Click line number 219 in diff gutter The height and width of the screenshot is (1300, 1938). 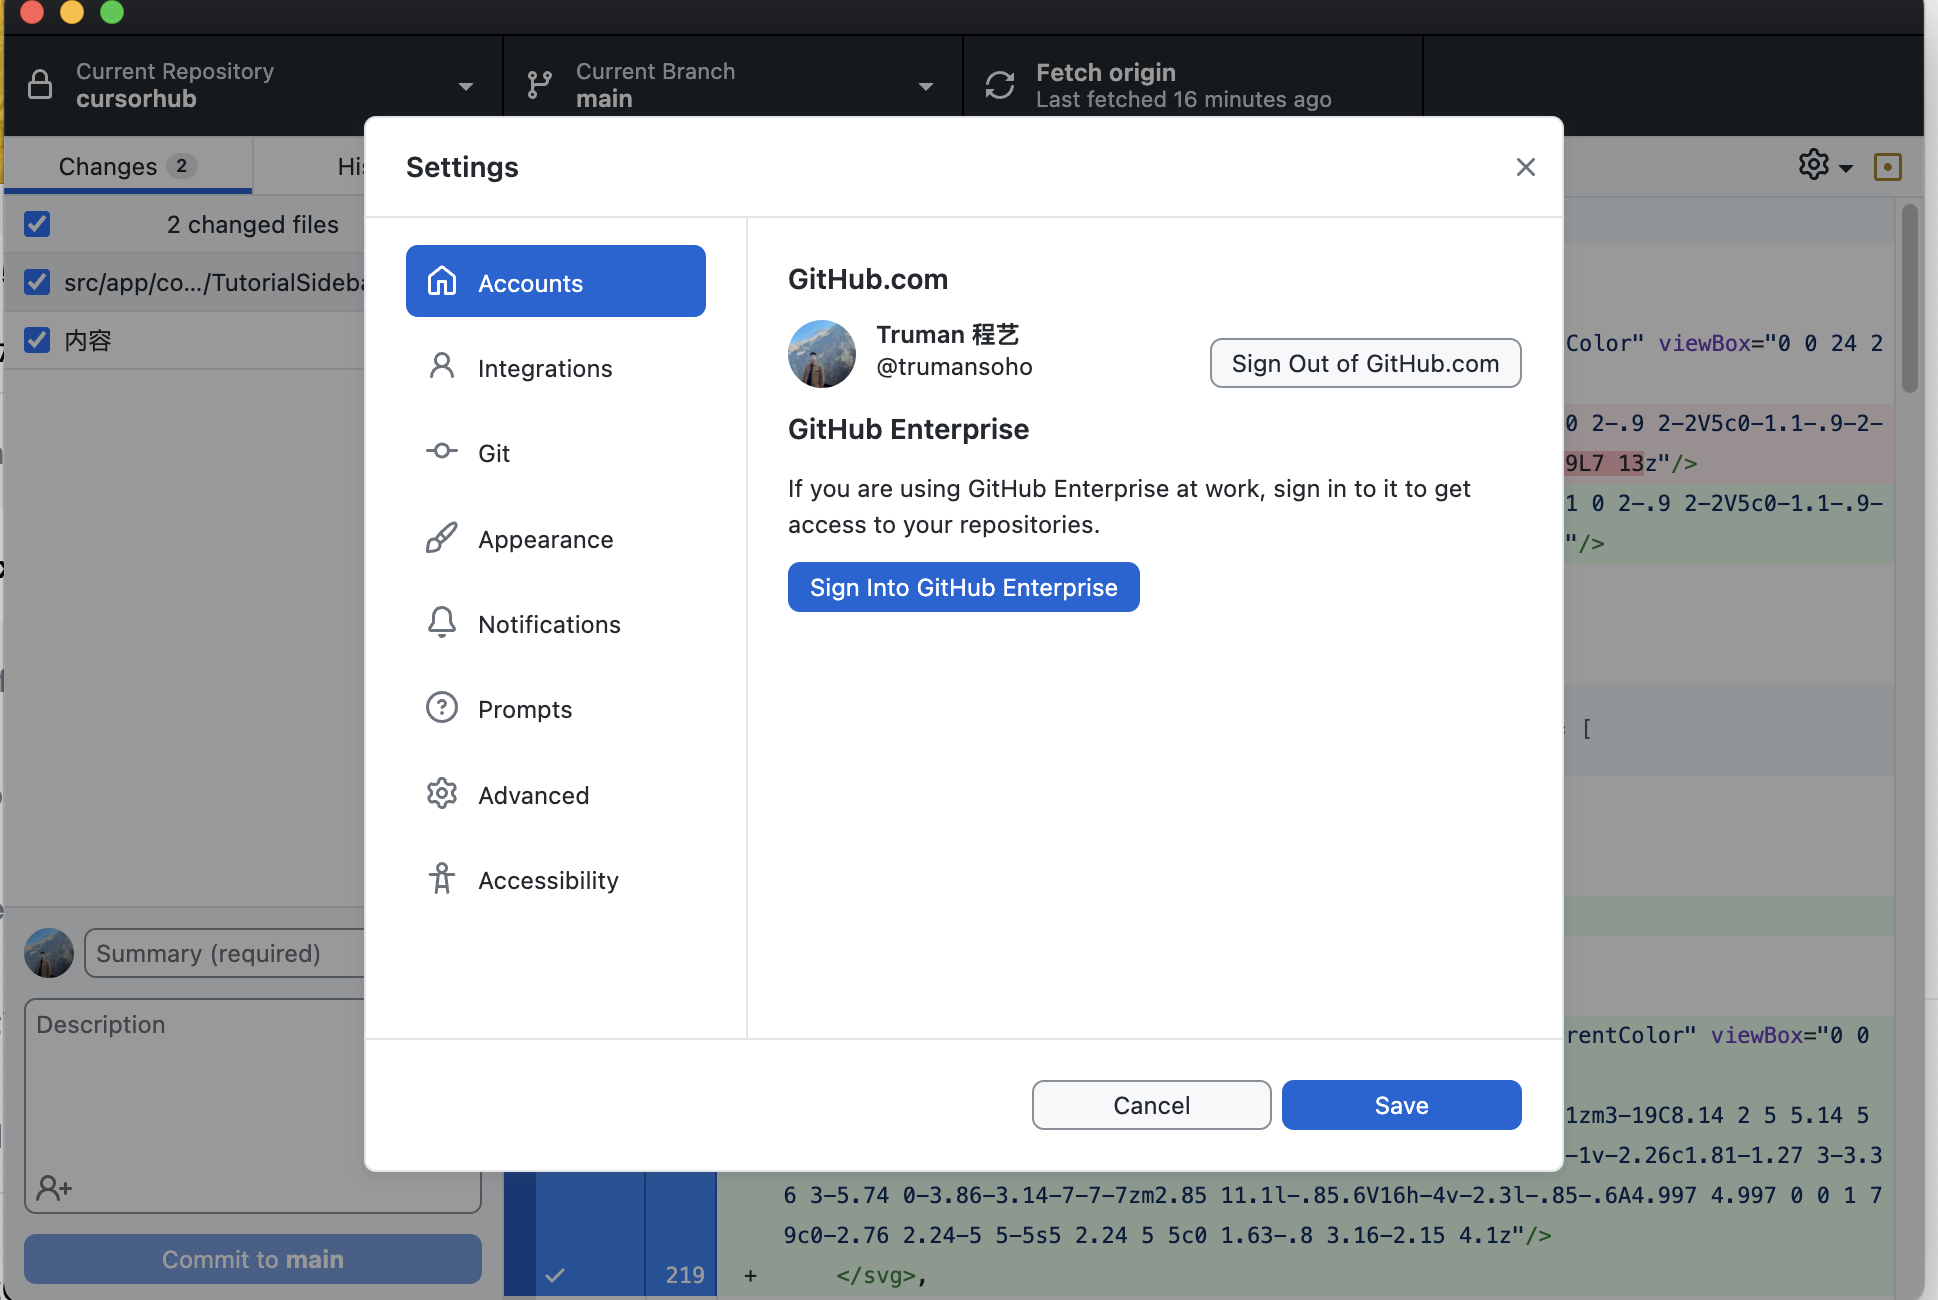[x=684, y=1275]
